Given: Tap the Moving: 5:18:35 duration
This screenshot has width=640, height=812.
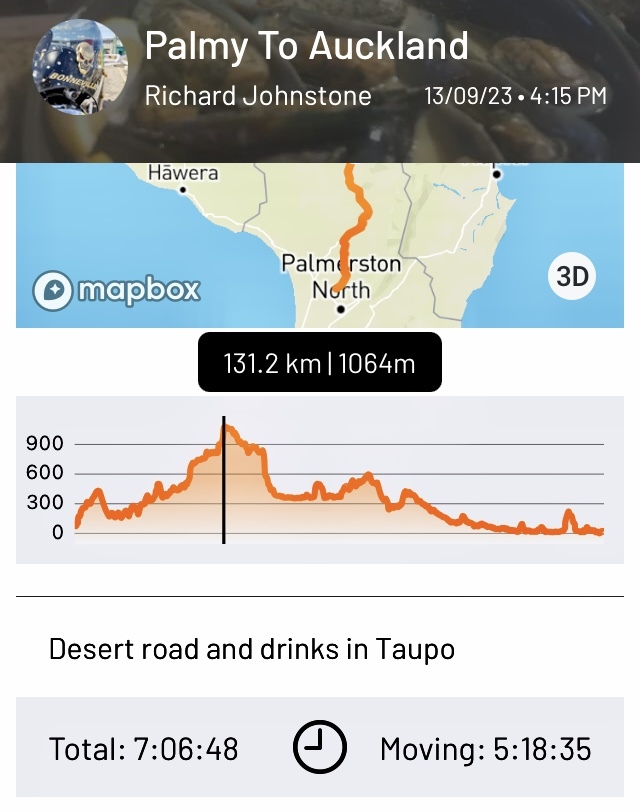Looking at the screenshot, I should pos(485,748).
